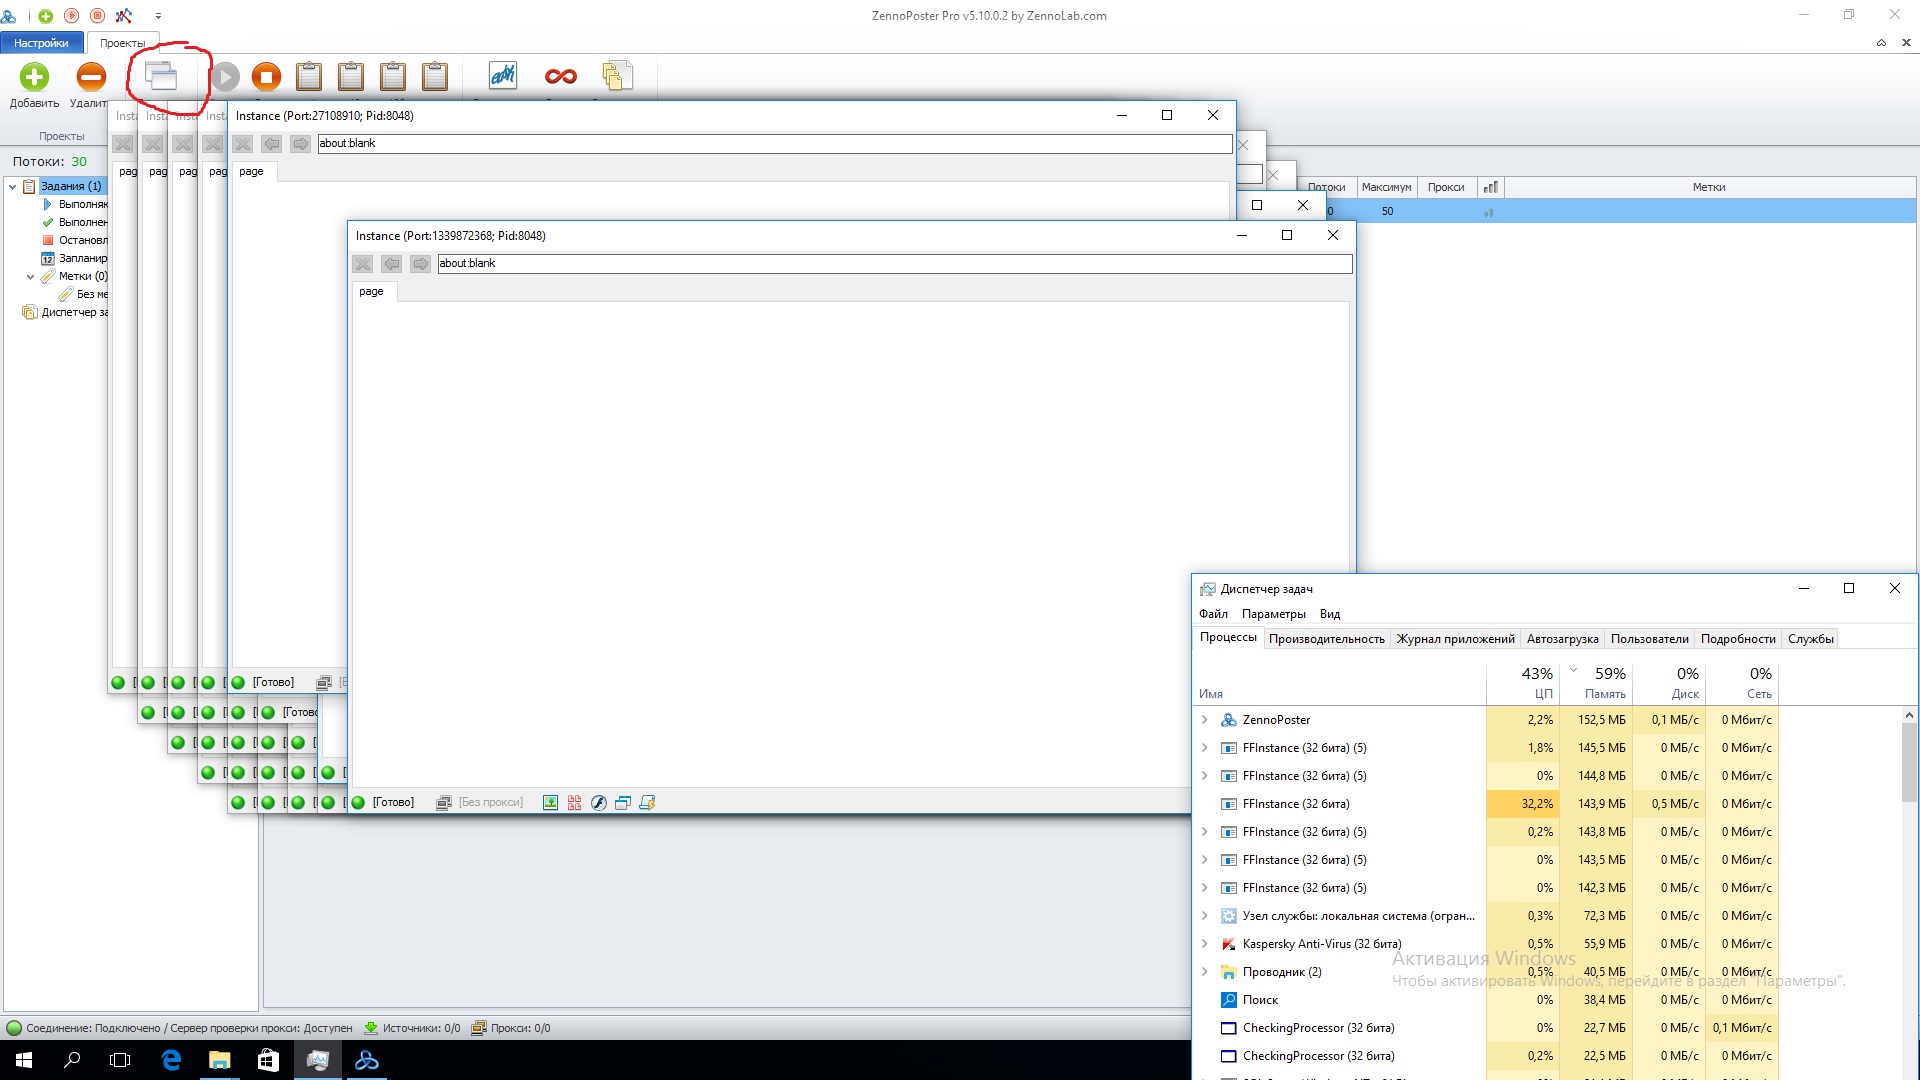Click the orange Удалить minus icon
The width and height of the screenshot is (1920, 1080).
91,77
